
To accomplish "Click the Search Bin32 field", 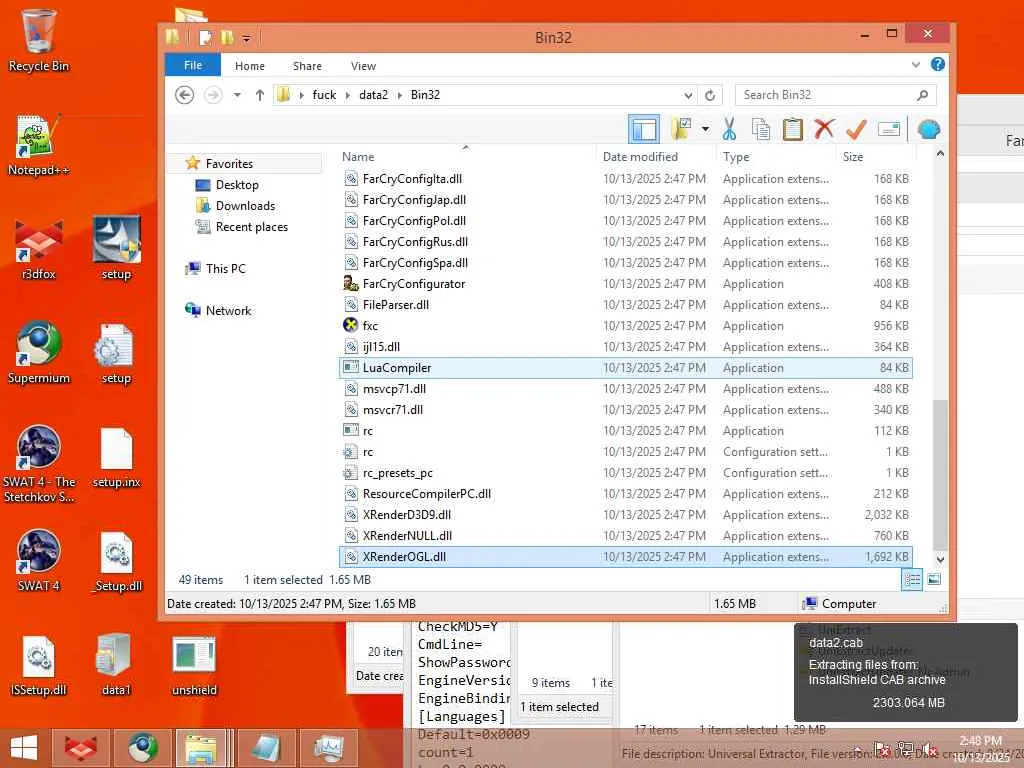I will click(836, 95).
